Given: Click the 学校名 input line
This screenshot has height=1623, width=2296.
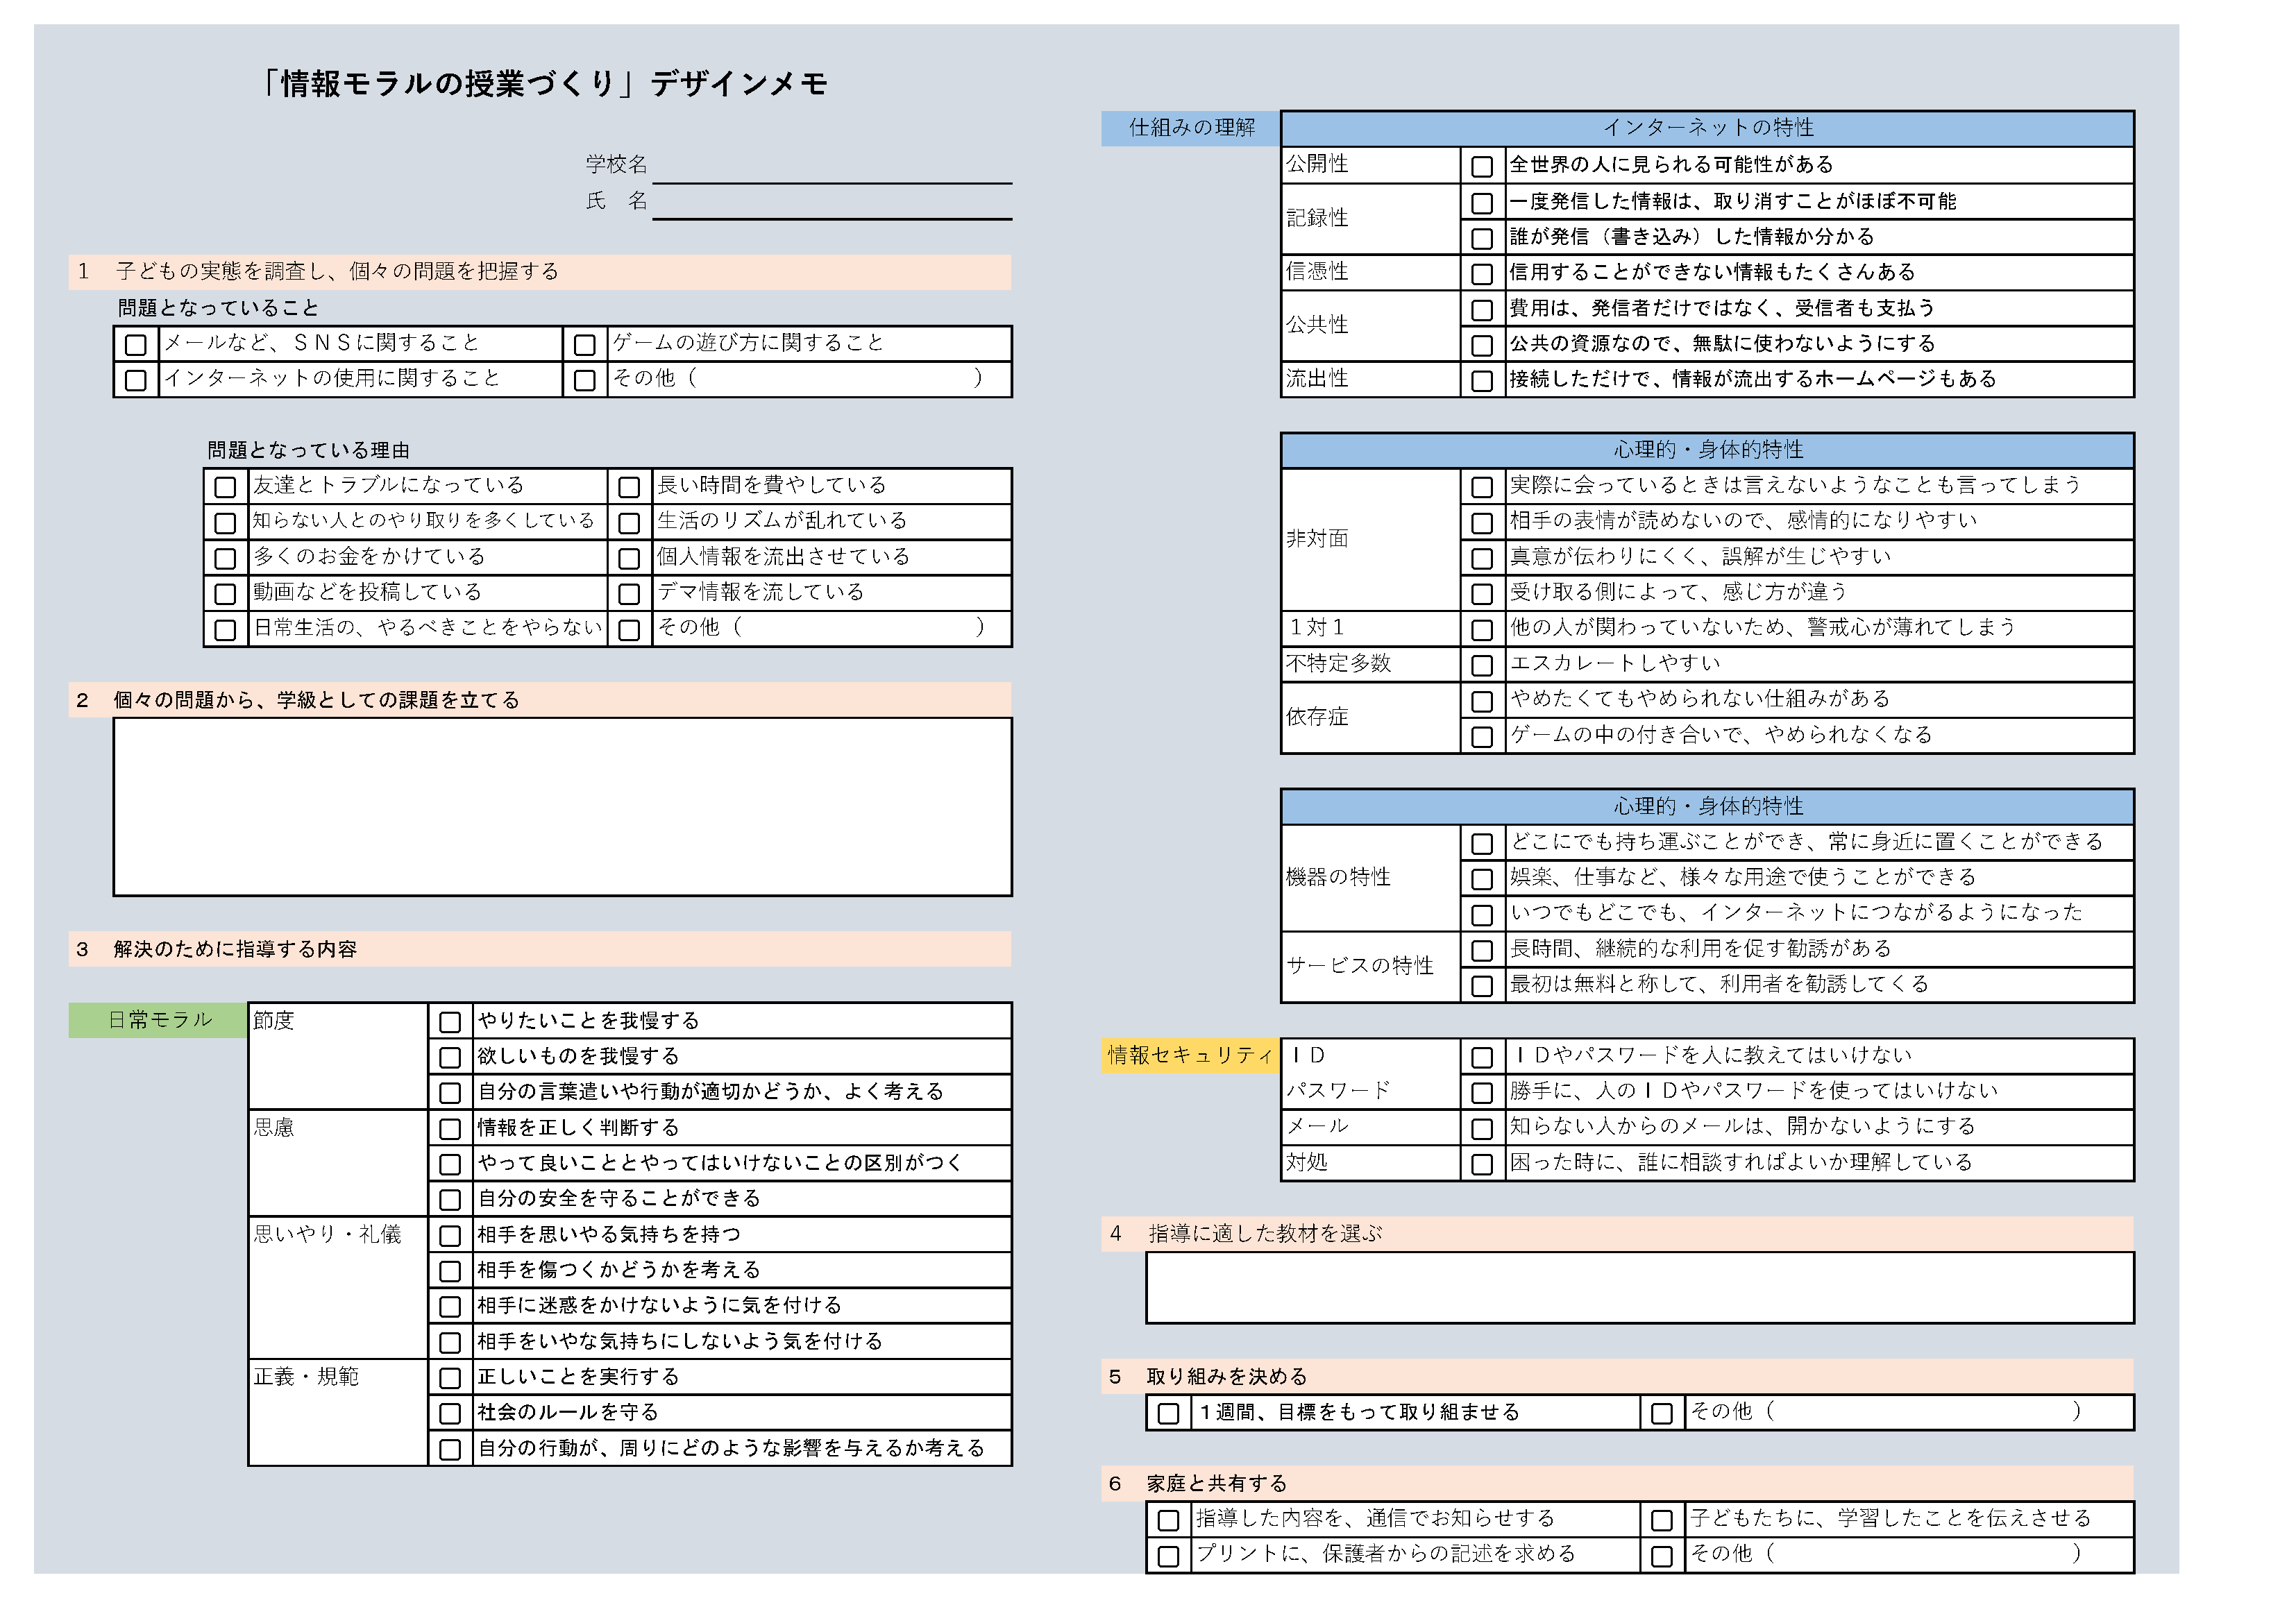Looking at the screenshot, I should coord(832,168).
